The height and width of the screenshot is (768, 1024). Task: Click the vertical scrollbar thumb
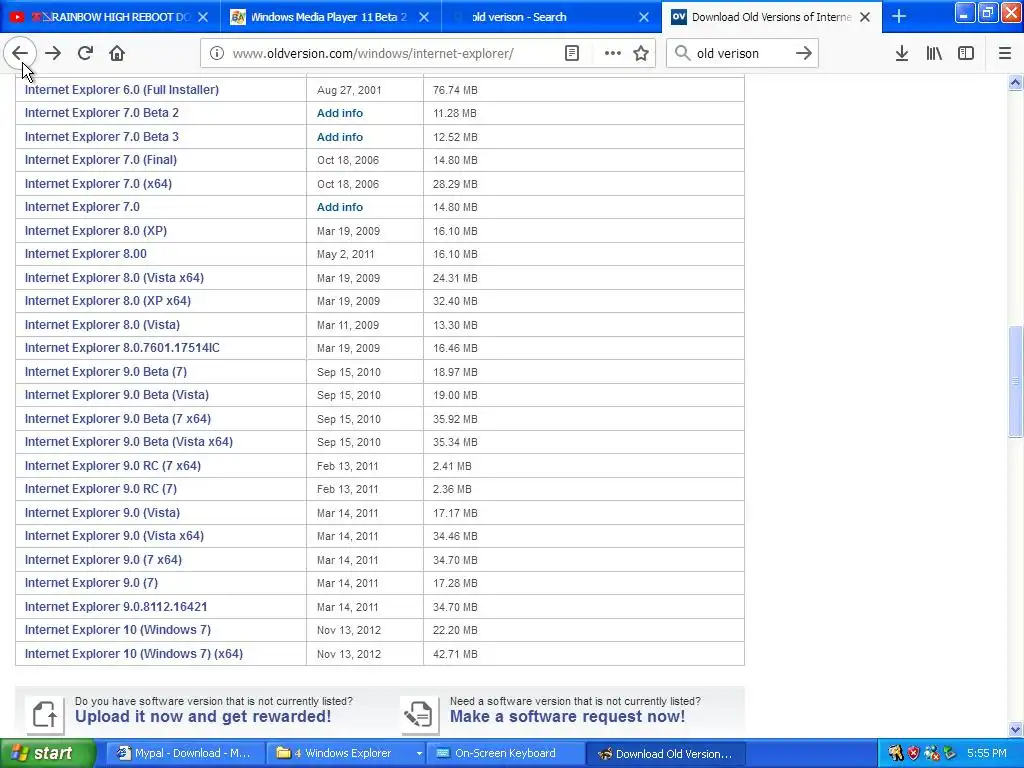[x=1016, y=381]
